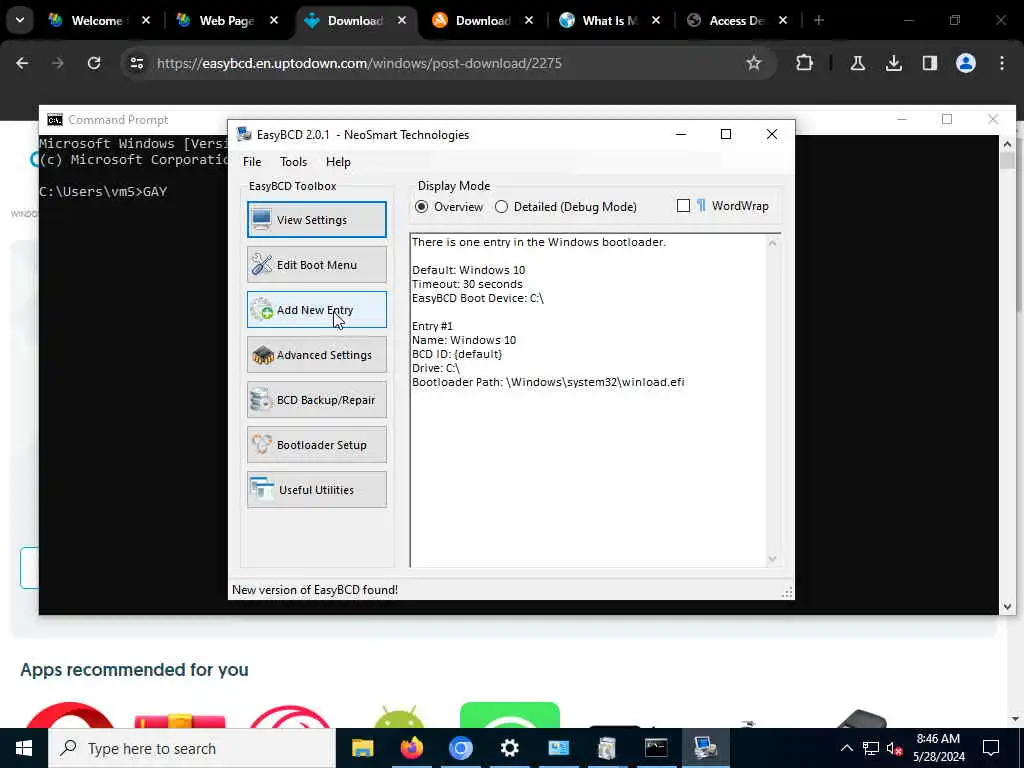Click 'Timeout: 30 seconds' line
Screen dimensions: 1024x768
[467, 284]
